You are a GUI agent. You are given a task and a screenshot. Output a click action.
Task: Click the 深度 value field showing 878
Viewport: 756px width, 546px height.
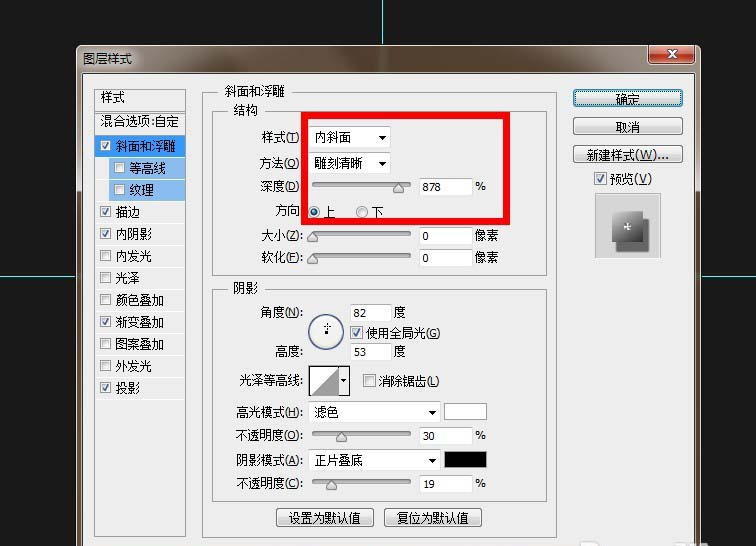[x=445, y=187]
